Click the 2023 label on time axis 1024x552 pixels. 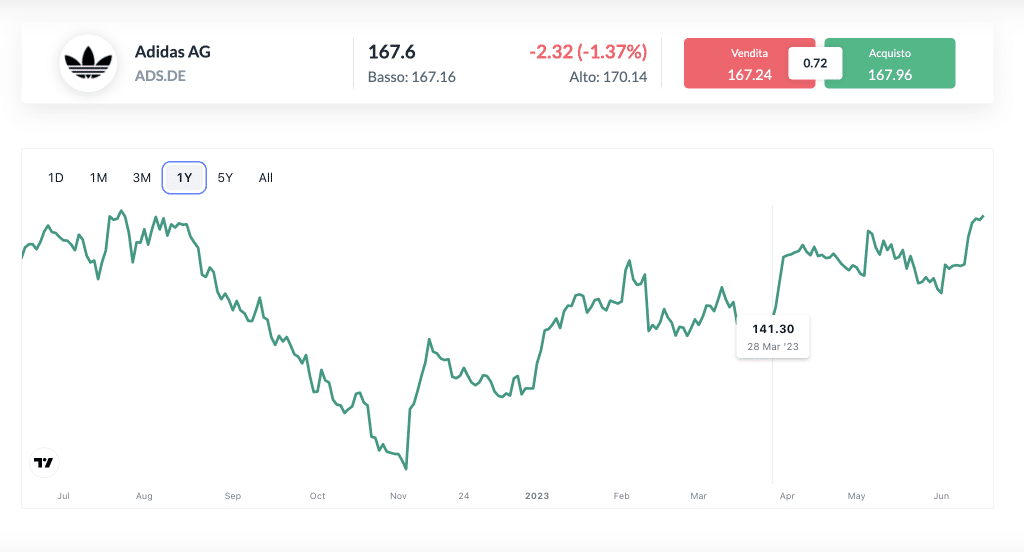(537, 496)
